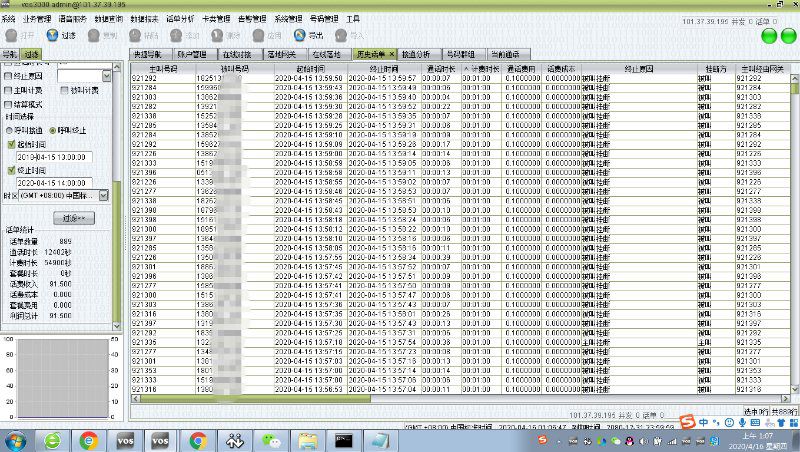Select the 呼叫终止 radio button
Image resolution: width=800 pixels, height=452 pixels.
53,129
